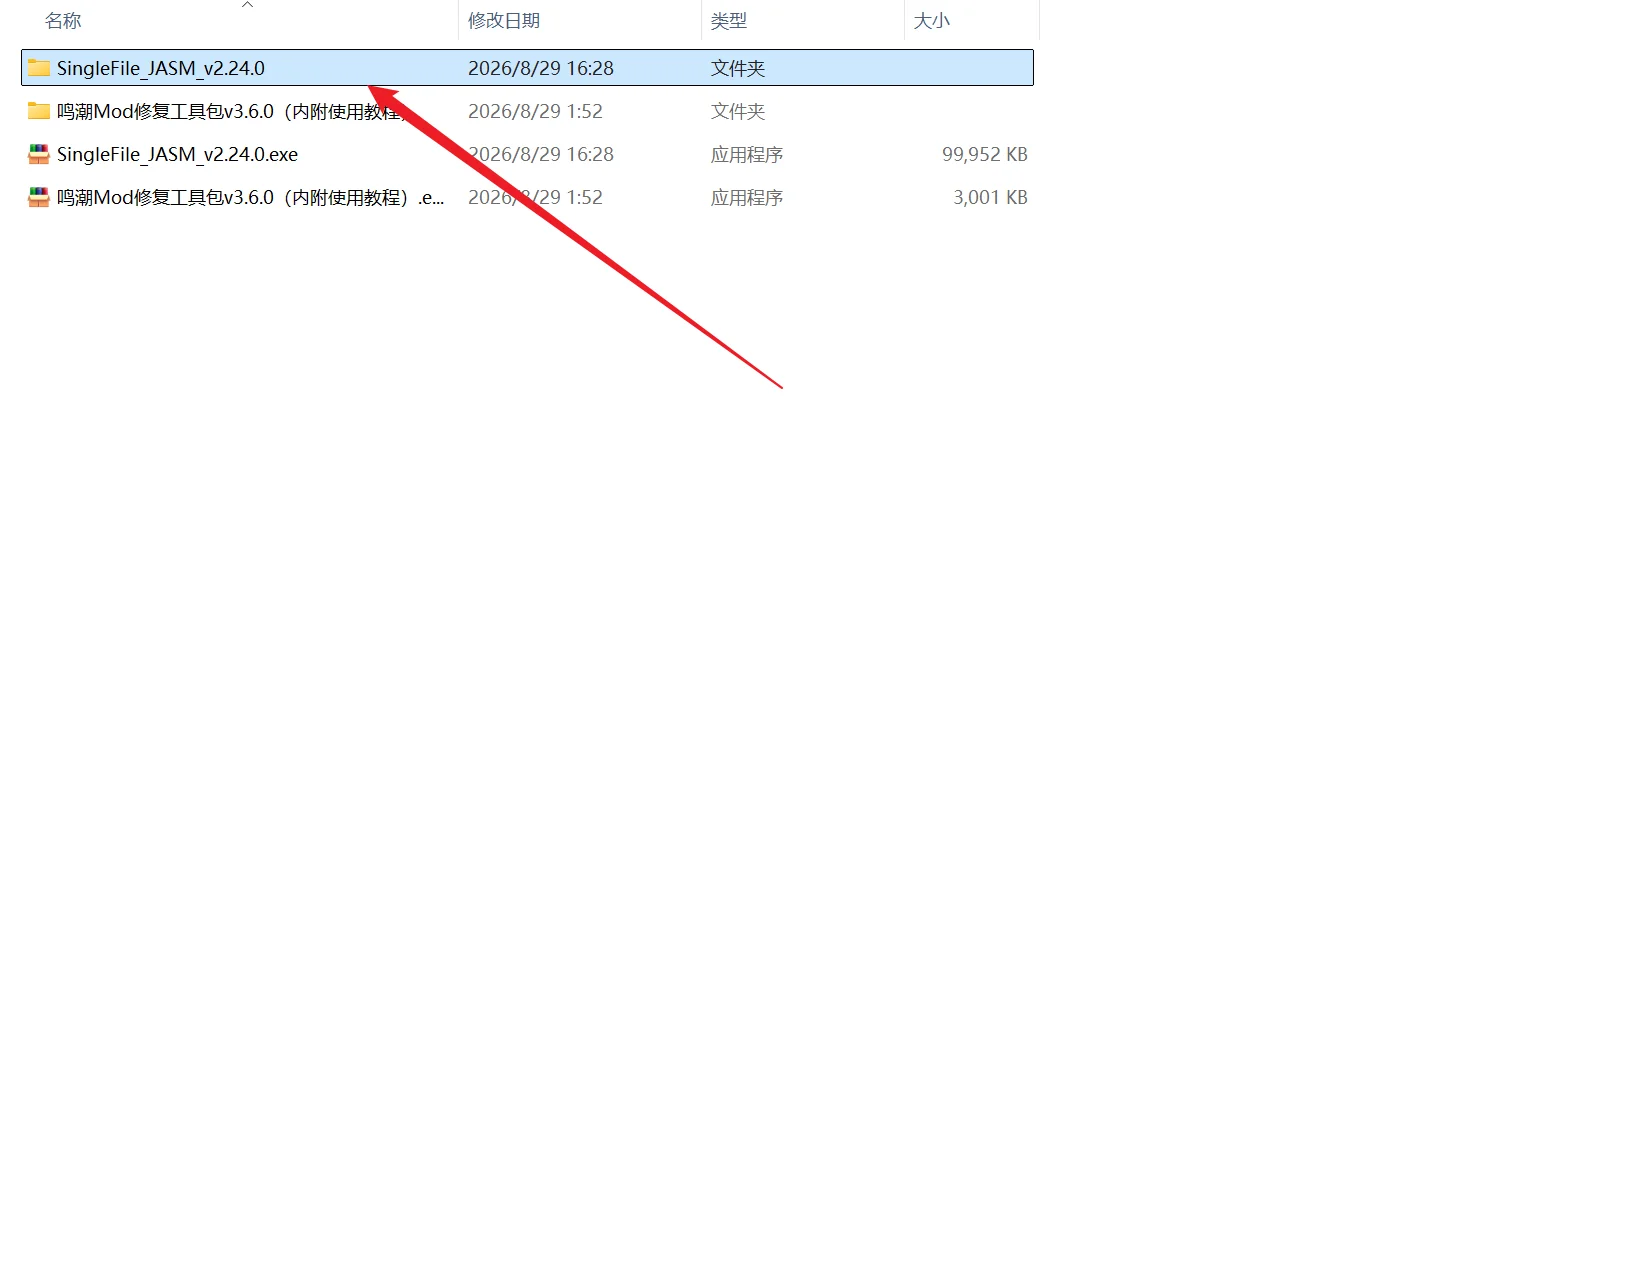This screenshot has width=1636, height=1273.
Task: Click the 2026/8/29 1:52 date of 鸣潮Mod folder
Action: pos(535,111)
